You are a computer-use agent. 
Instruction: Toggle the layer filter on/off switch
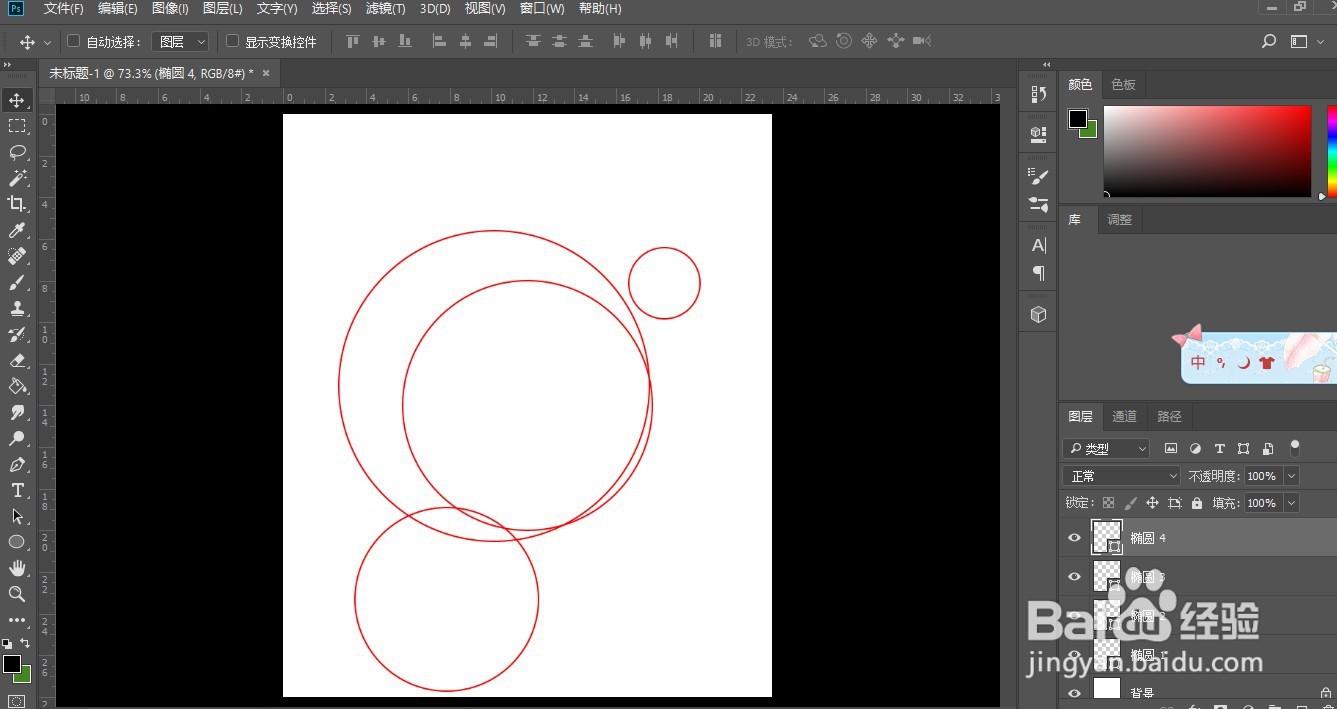click(1295, 446)
